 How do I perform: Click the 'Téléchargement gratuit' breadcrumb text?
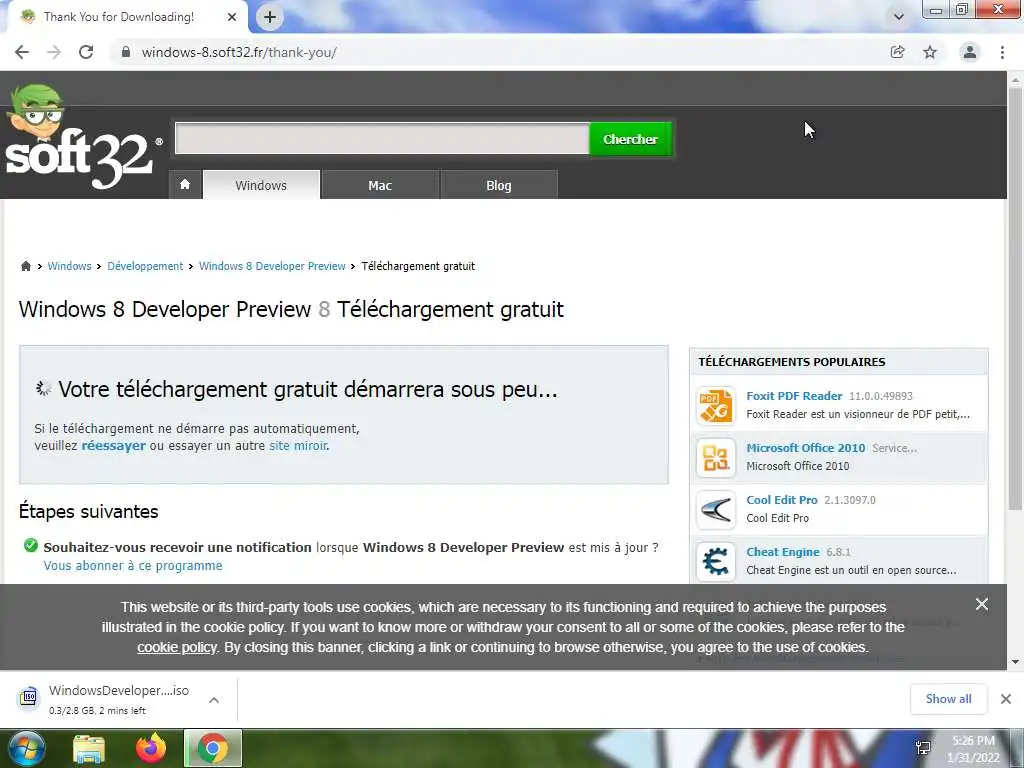point(418,266)
